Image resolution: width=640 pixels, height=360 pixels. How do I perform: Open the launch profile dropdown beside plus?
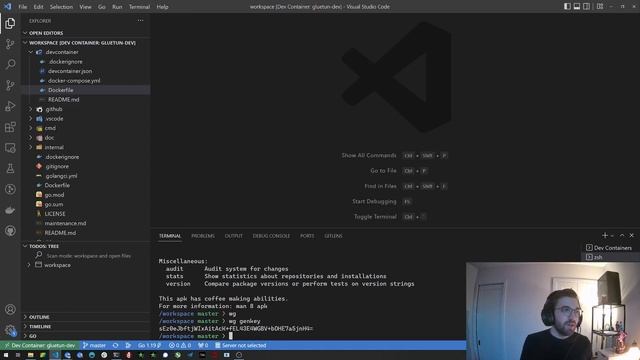click(x=612, y=236)
